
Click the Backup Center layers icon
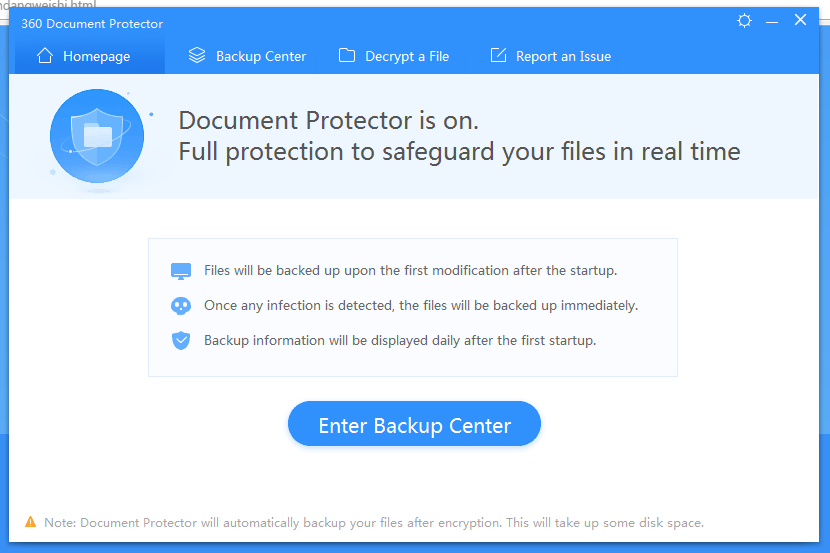[197, 55]
